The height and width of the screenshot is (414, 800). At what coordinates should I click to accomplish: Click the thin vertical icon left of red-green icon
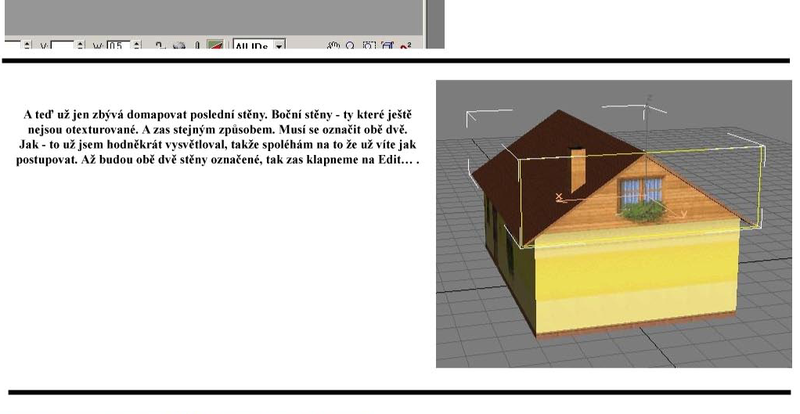click(x=197, y=45)
